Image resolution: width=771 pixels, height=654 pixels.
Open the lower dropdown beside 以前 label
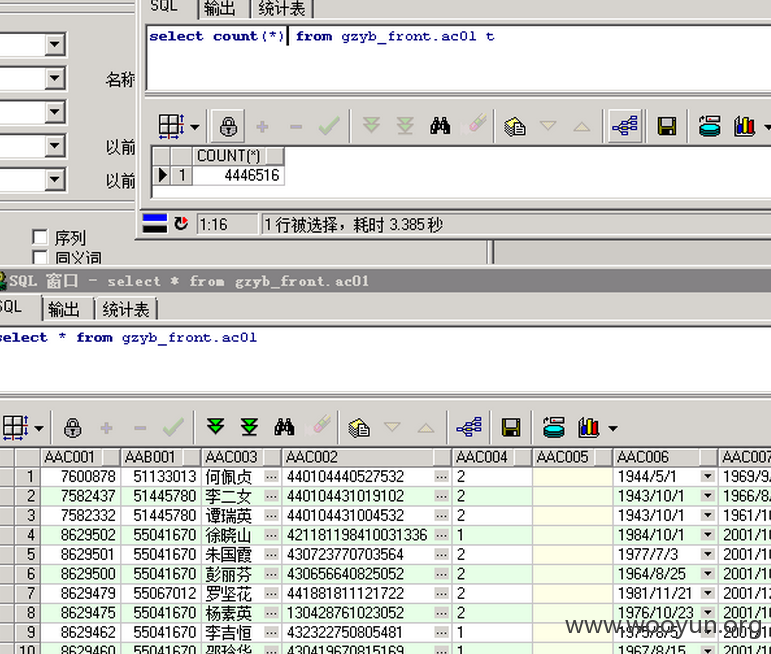pyautogui.click(x=55, y=179)
